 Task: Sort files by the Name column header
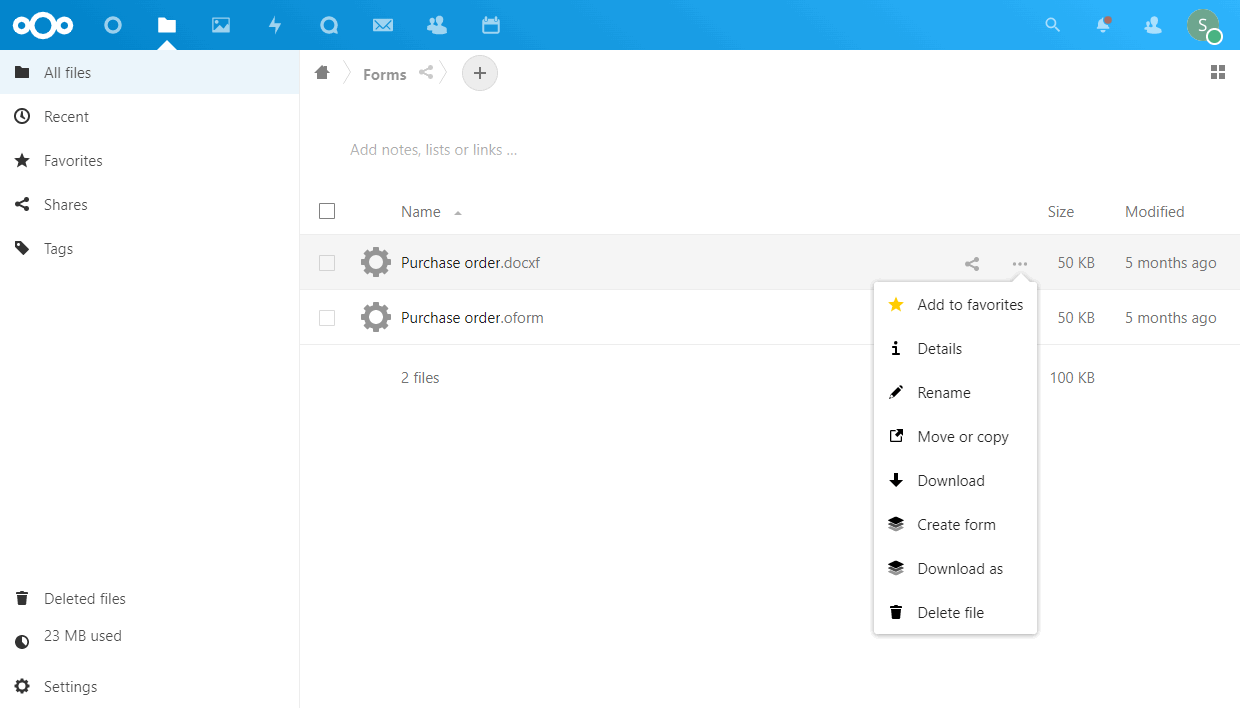click(x=421, y=212)
